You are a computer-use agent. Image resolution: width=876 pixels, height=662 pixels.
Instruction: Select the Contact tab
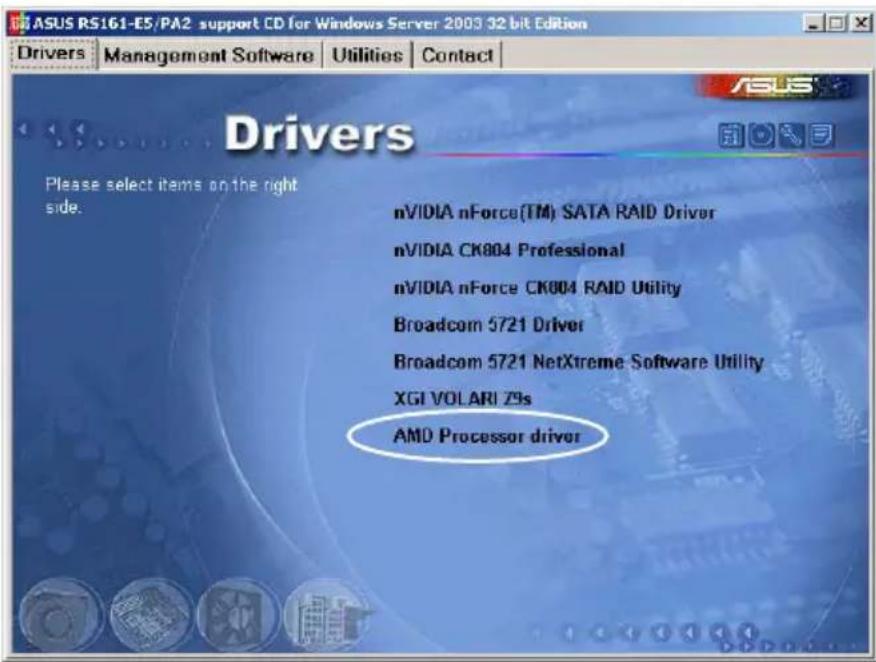coord(457,55)
